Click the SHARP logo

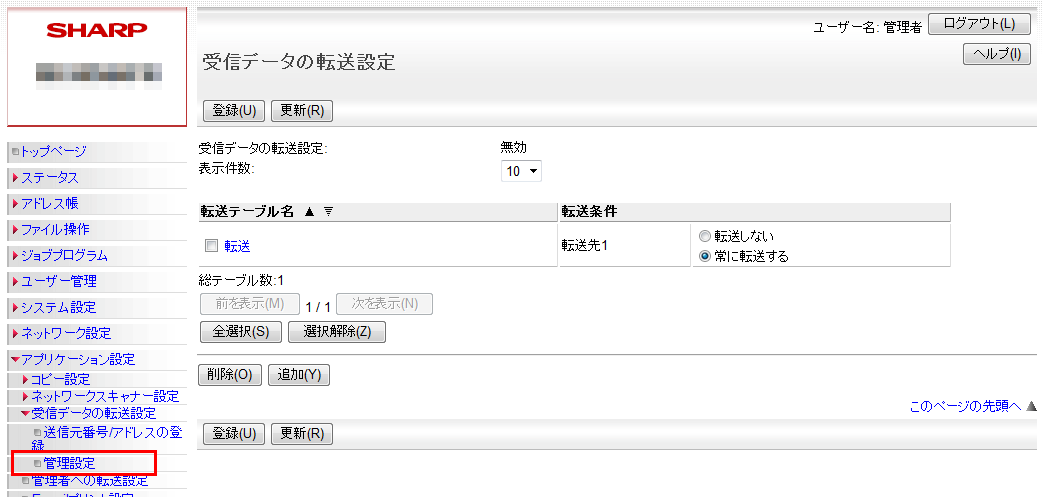click(x=96, y=31)
